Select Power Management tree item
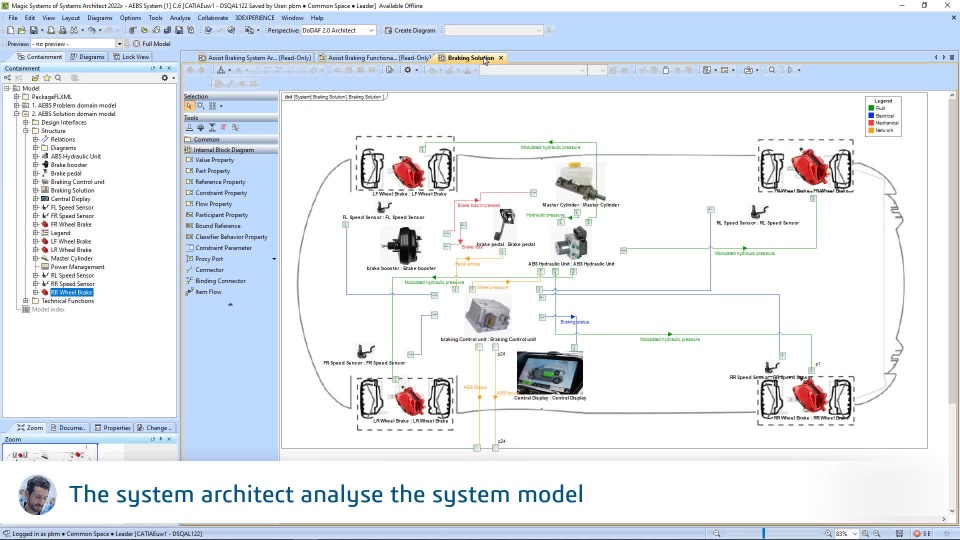 pos(77,267)
